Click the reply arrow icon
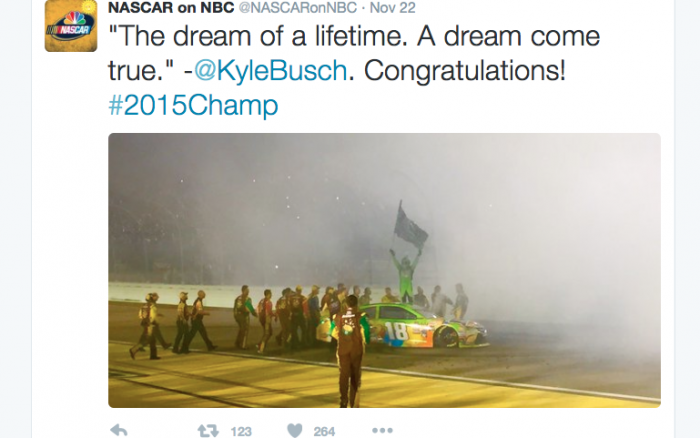Screen dimensions: 700x438 click(118, 431)
